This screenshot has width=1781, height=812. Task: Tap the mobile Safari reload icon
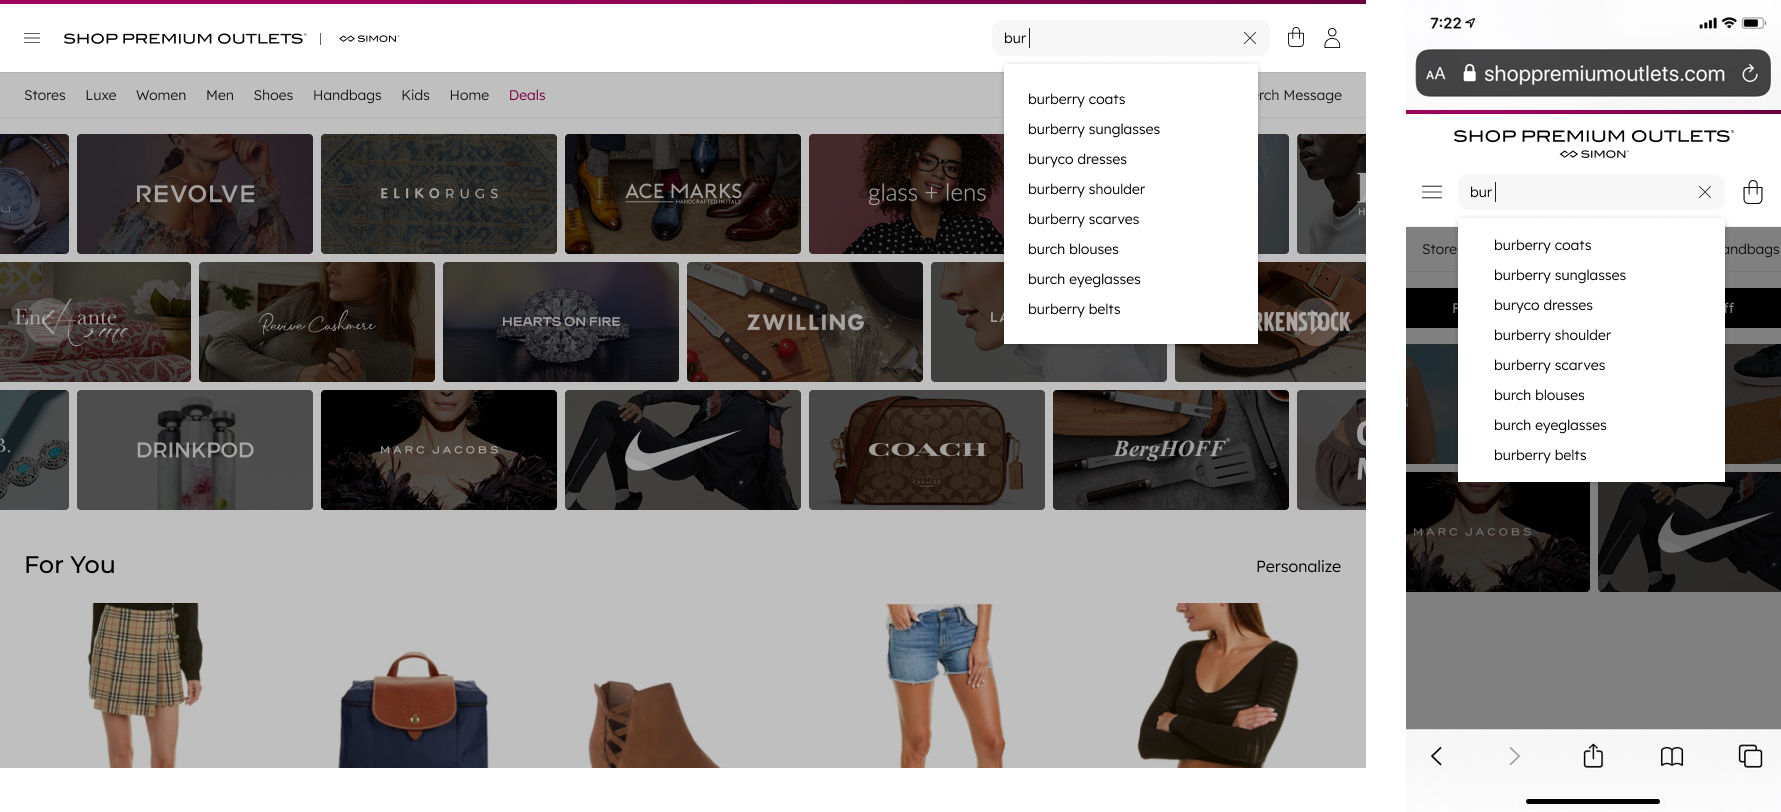pyautogui.click(x=1750, y=73)
